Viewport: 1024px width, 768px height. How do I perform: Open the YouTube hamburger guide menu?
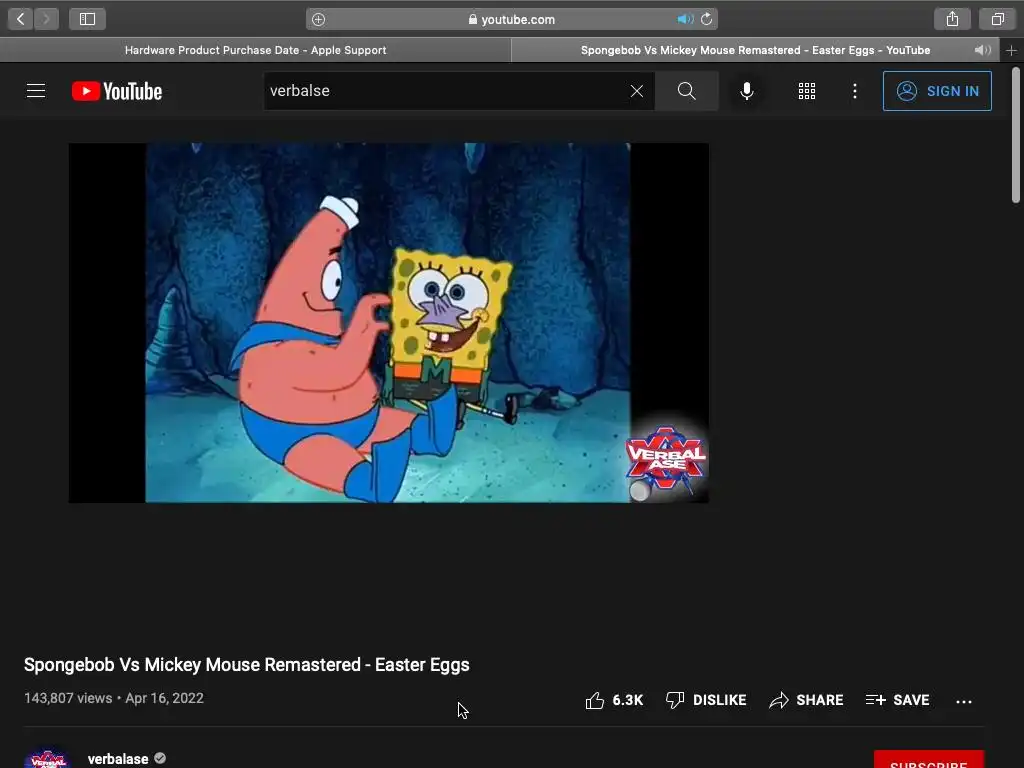[x=36, y=91]
